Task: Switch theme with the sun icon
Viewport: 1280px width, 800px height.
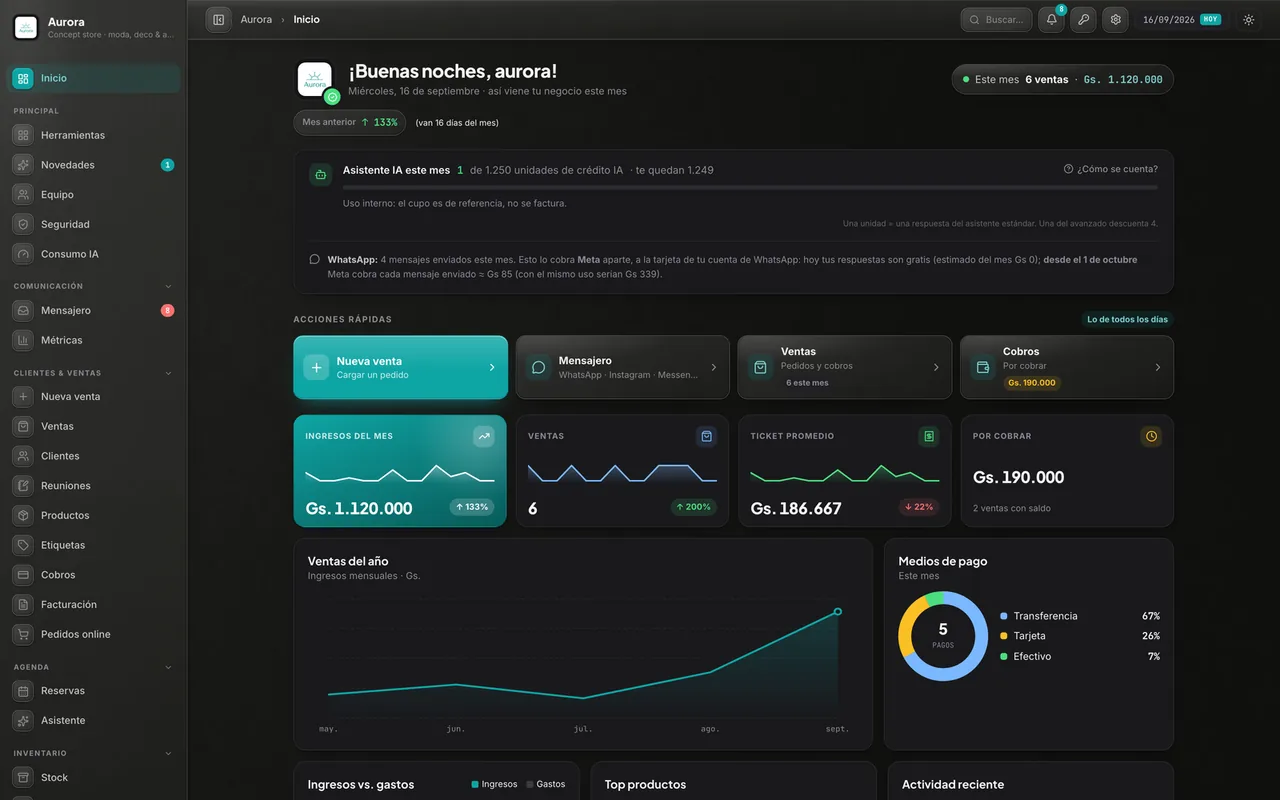Action: pos(1248,20)
